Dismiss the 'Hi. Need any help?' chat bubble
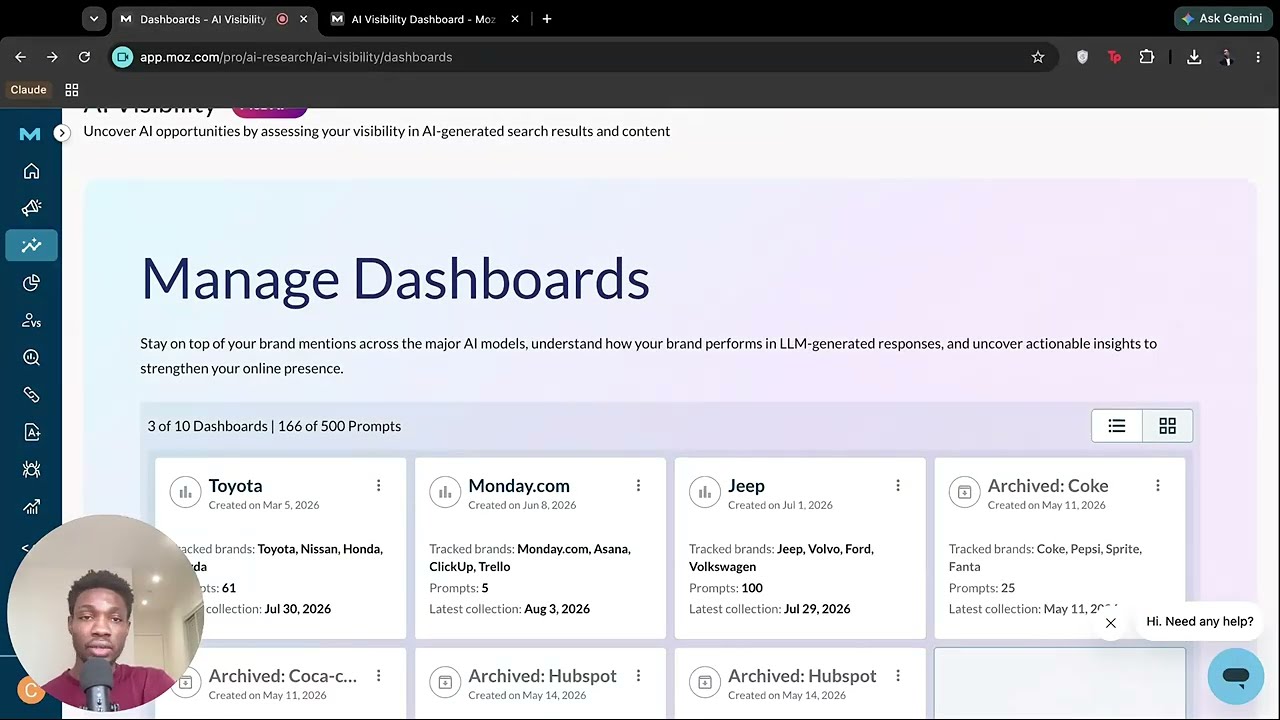The height and width of the screenshot is (720, 1280). click(x=1110, y=623)
